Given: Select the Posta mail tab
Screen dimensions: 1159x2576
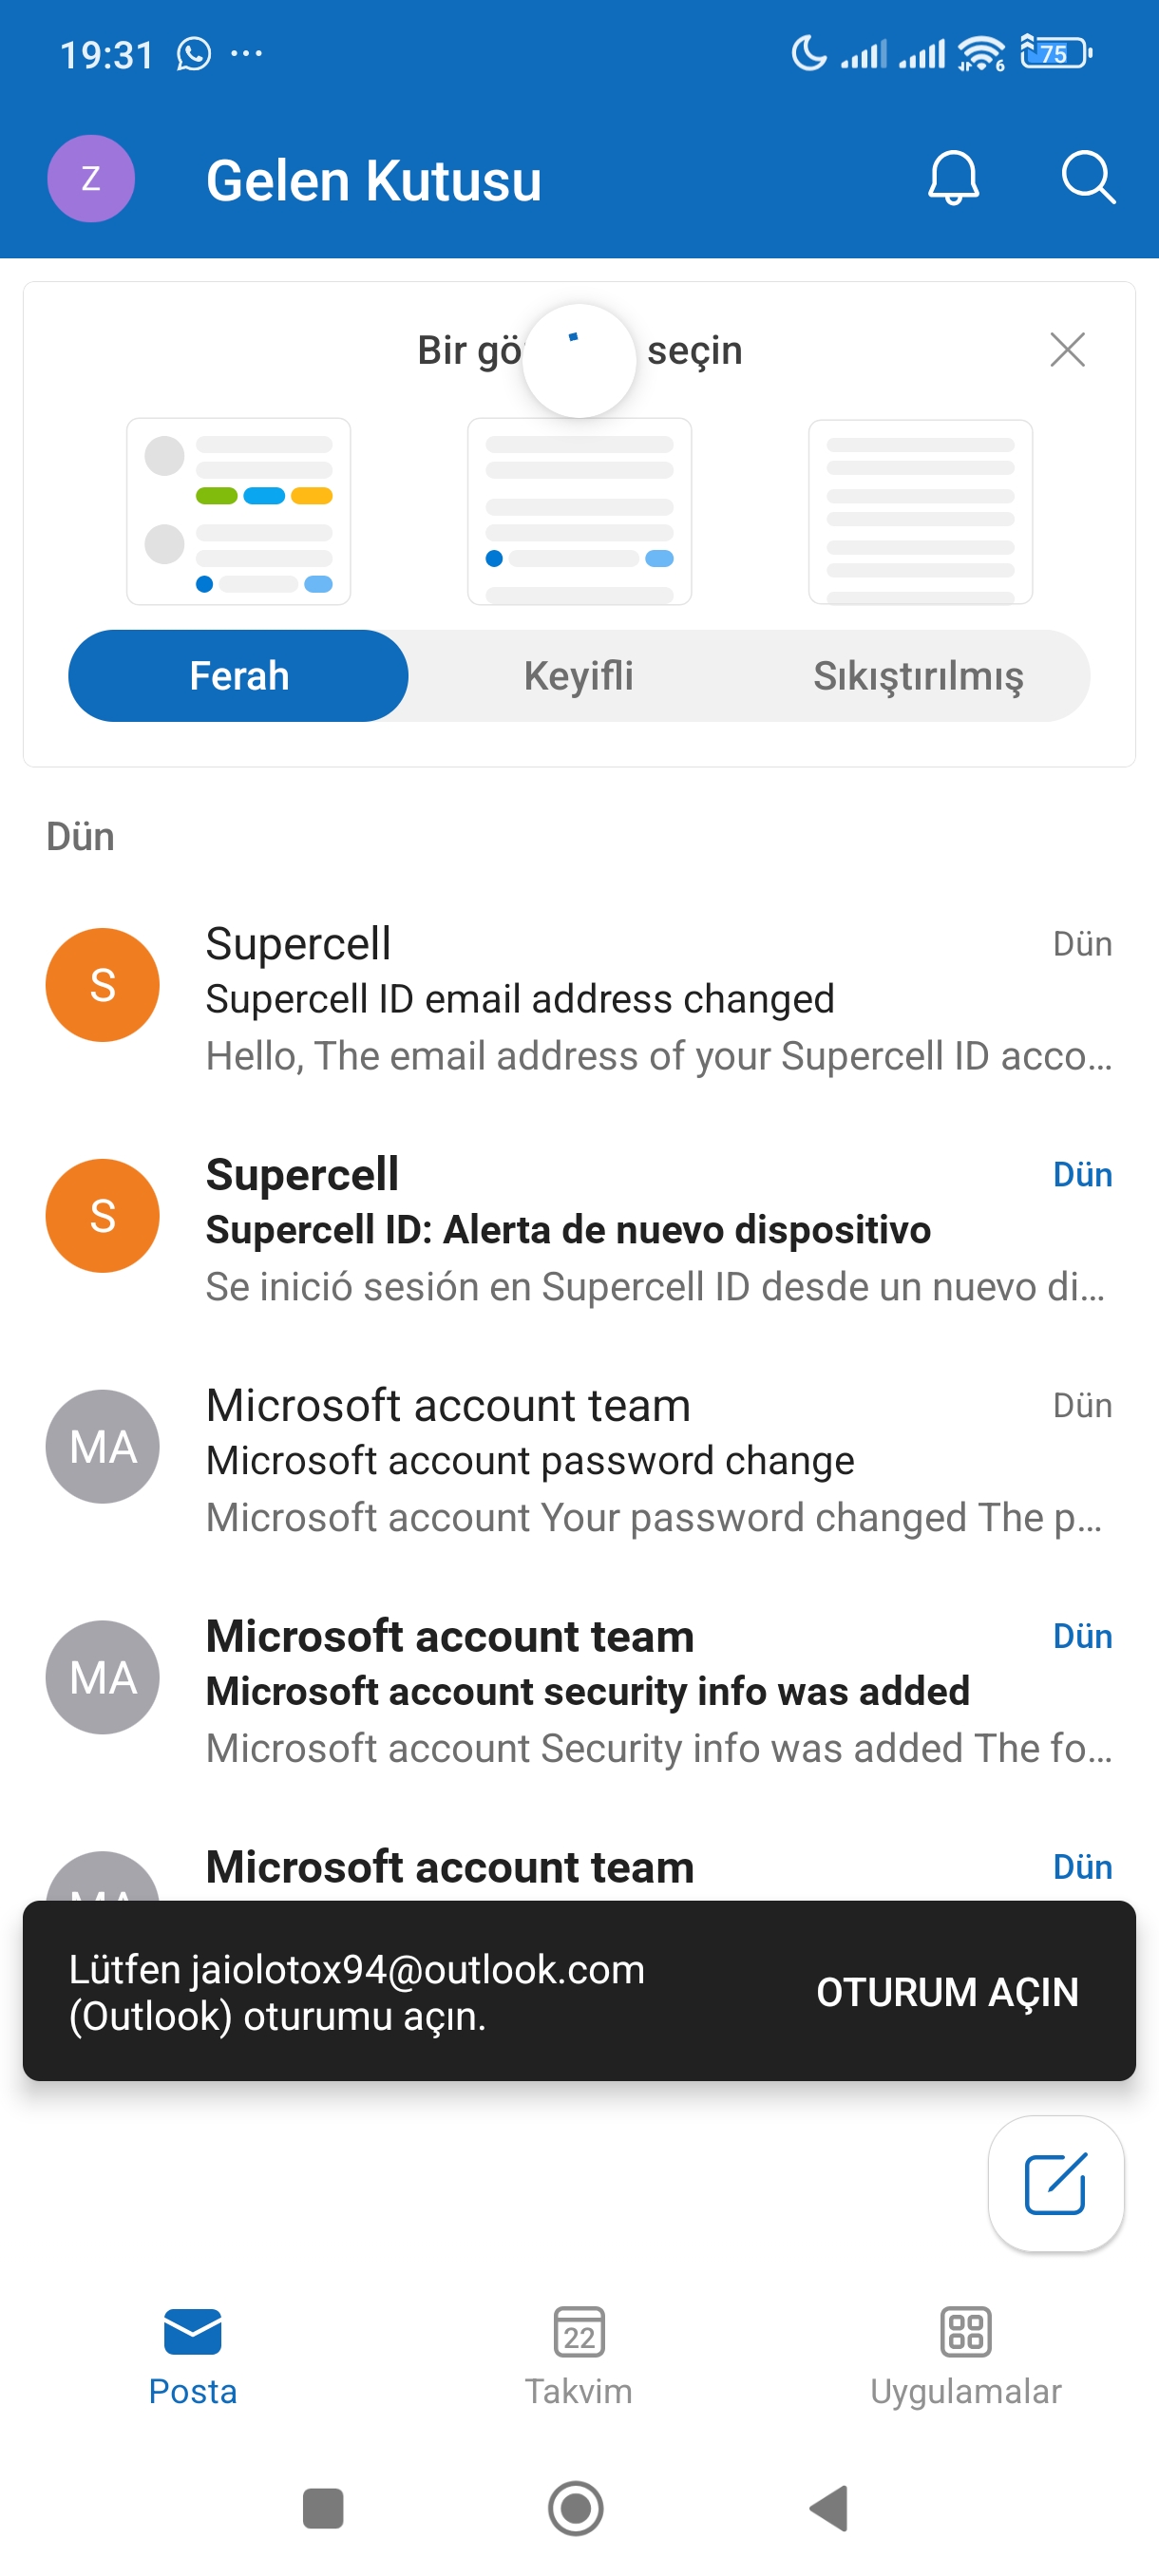Looking at the screenshot, I should pos(193,2356).
